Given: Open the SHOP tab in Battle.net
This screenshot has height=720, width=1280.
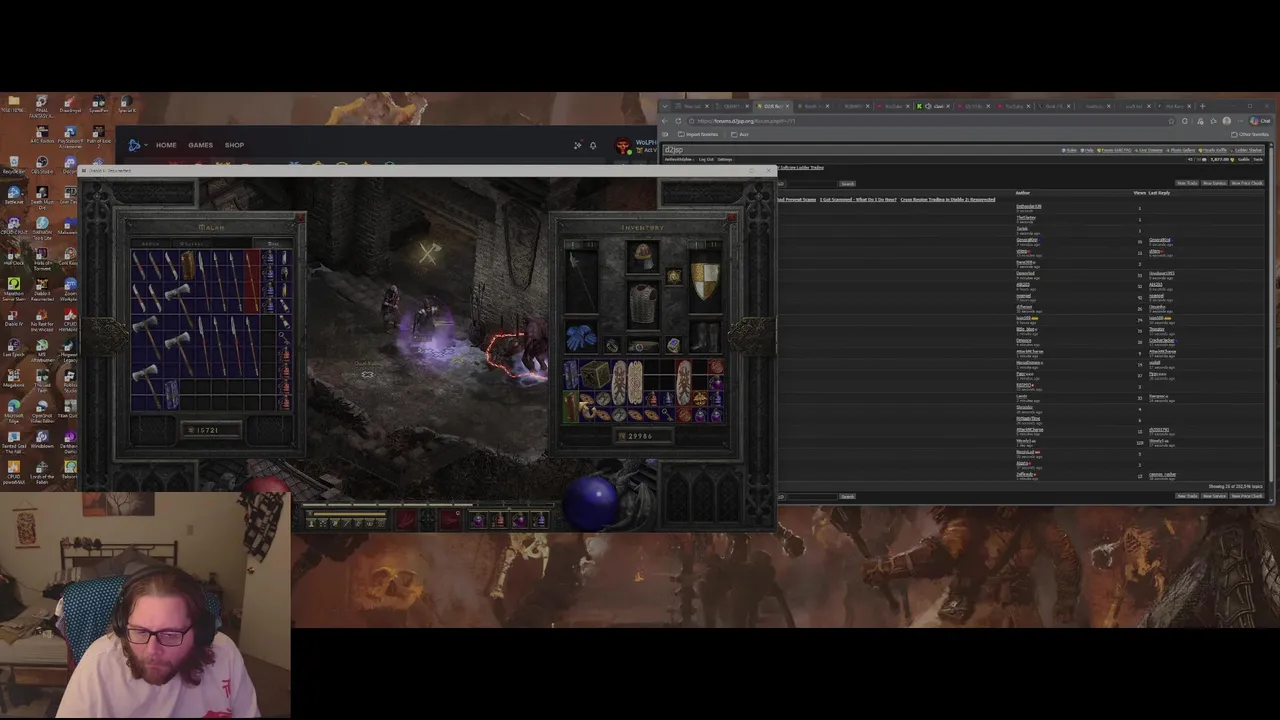Looking at the screenshot, I should click(x=234, y=145).
